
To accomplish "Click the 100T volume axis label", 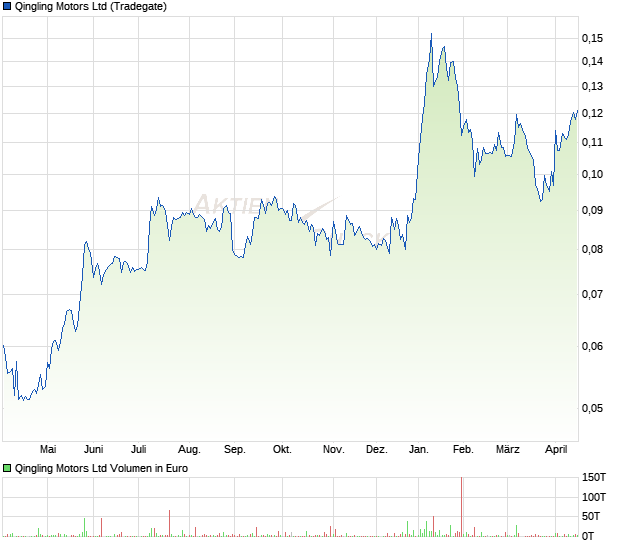I will click(594, 497).
